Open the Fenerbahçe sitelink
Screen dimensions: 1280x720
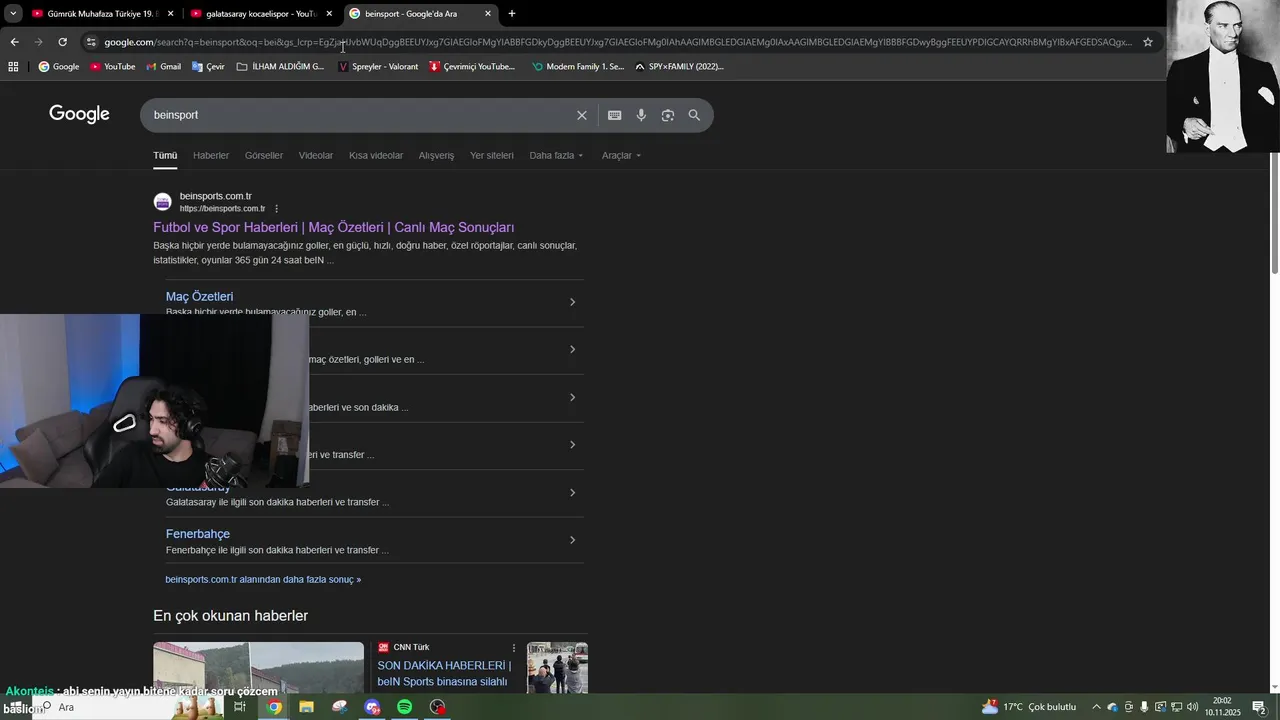click(198, 534)
